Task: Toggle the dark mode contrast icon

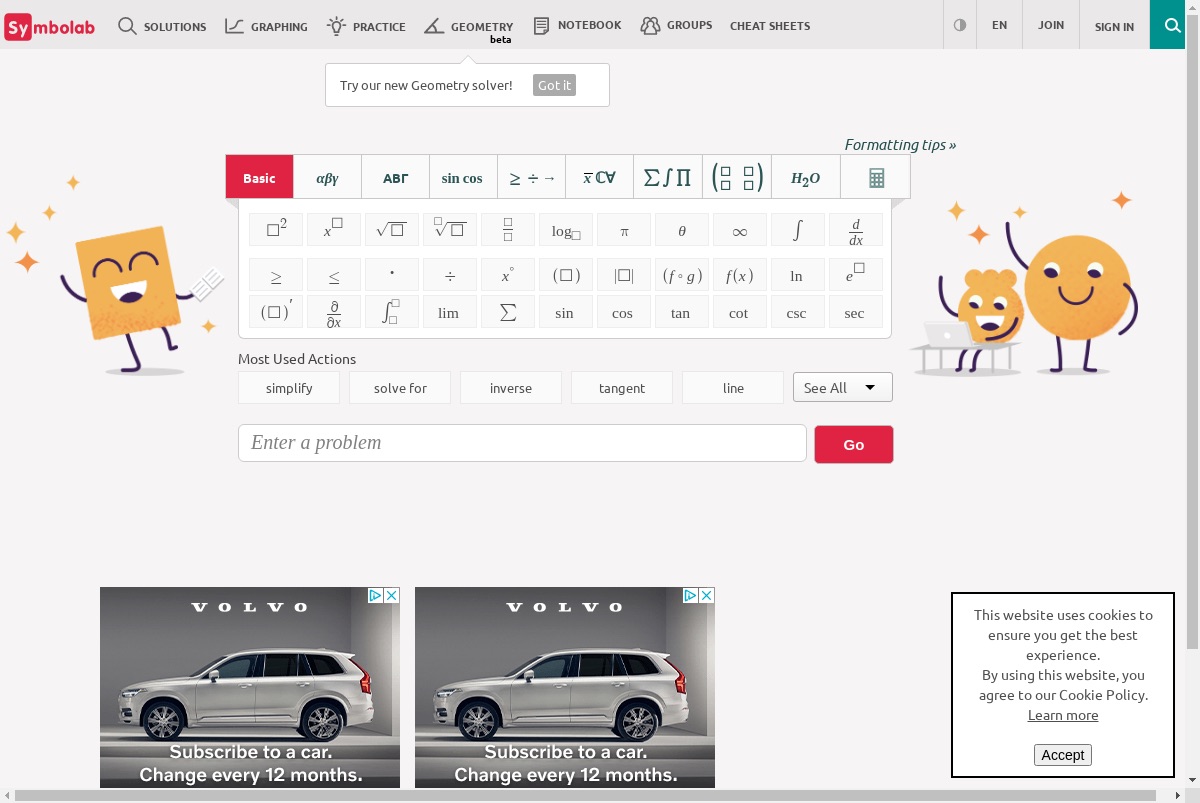Action: (x=960, y=25)
